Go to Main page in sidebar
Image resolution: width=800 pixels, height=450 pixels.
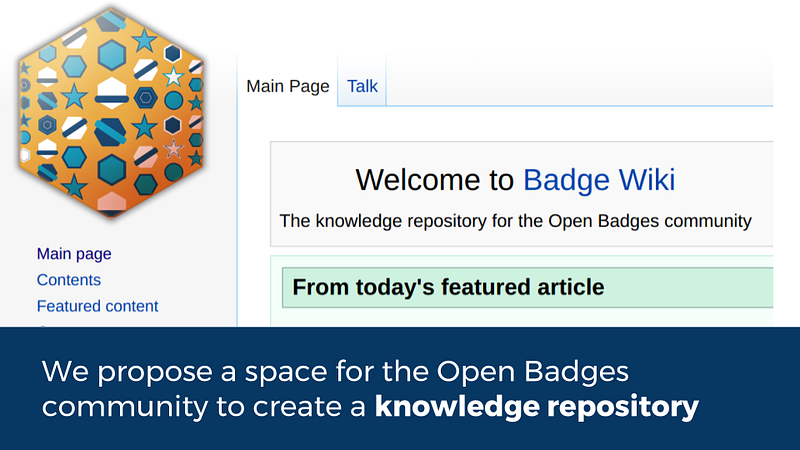pyautogui.click(x=74, y=254)
